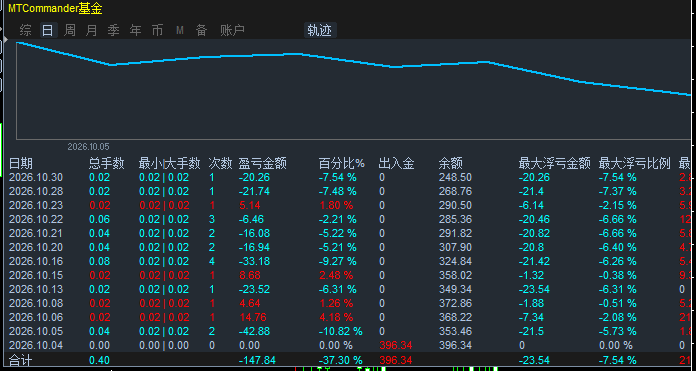Click balance 248.50 in 余额 column

click(x=454, y=178)
